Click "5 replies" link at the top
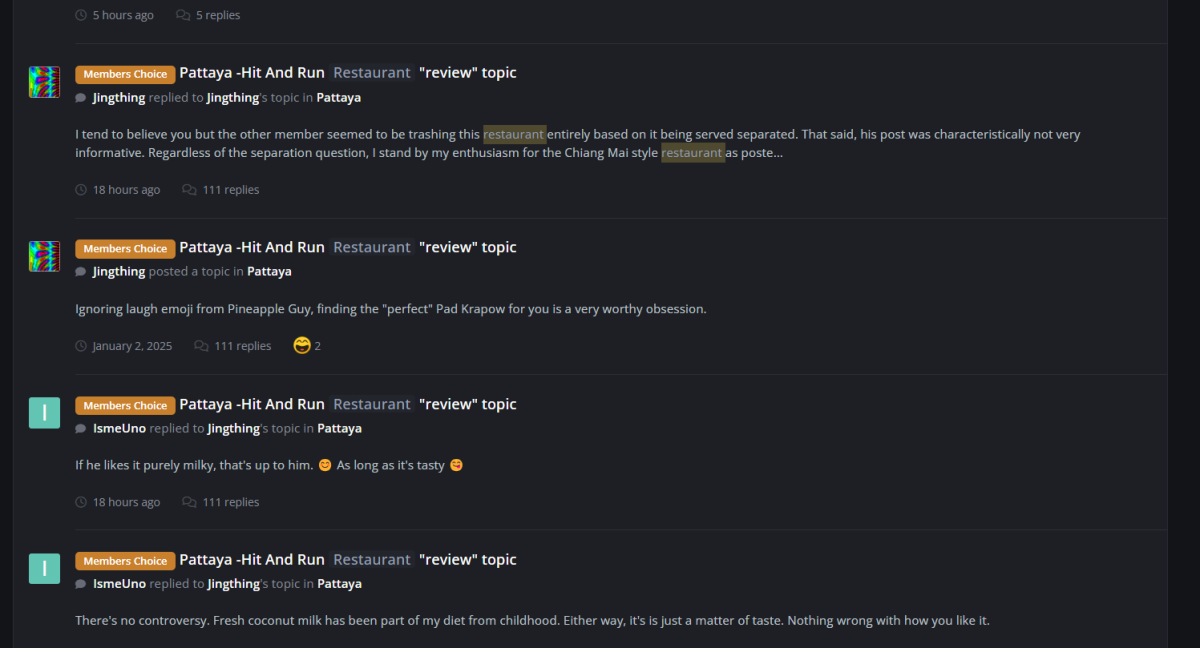1200x648 pixels. [x=218, y=15]
